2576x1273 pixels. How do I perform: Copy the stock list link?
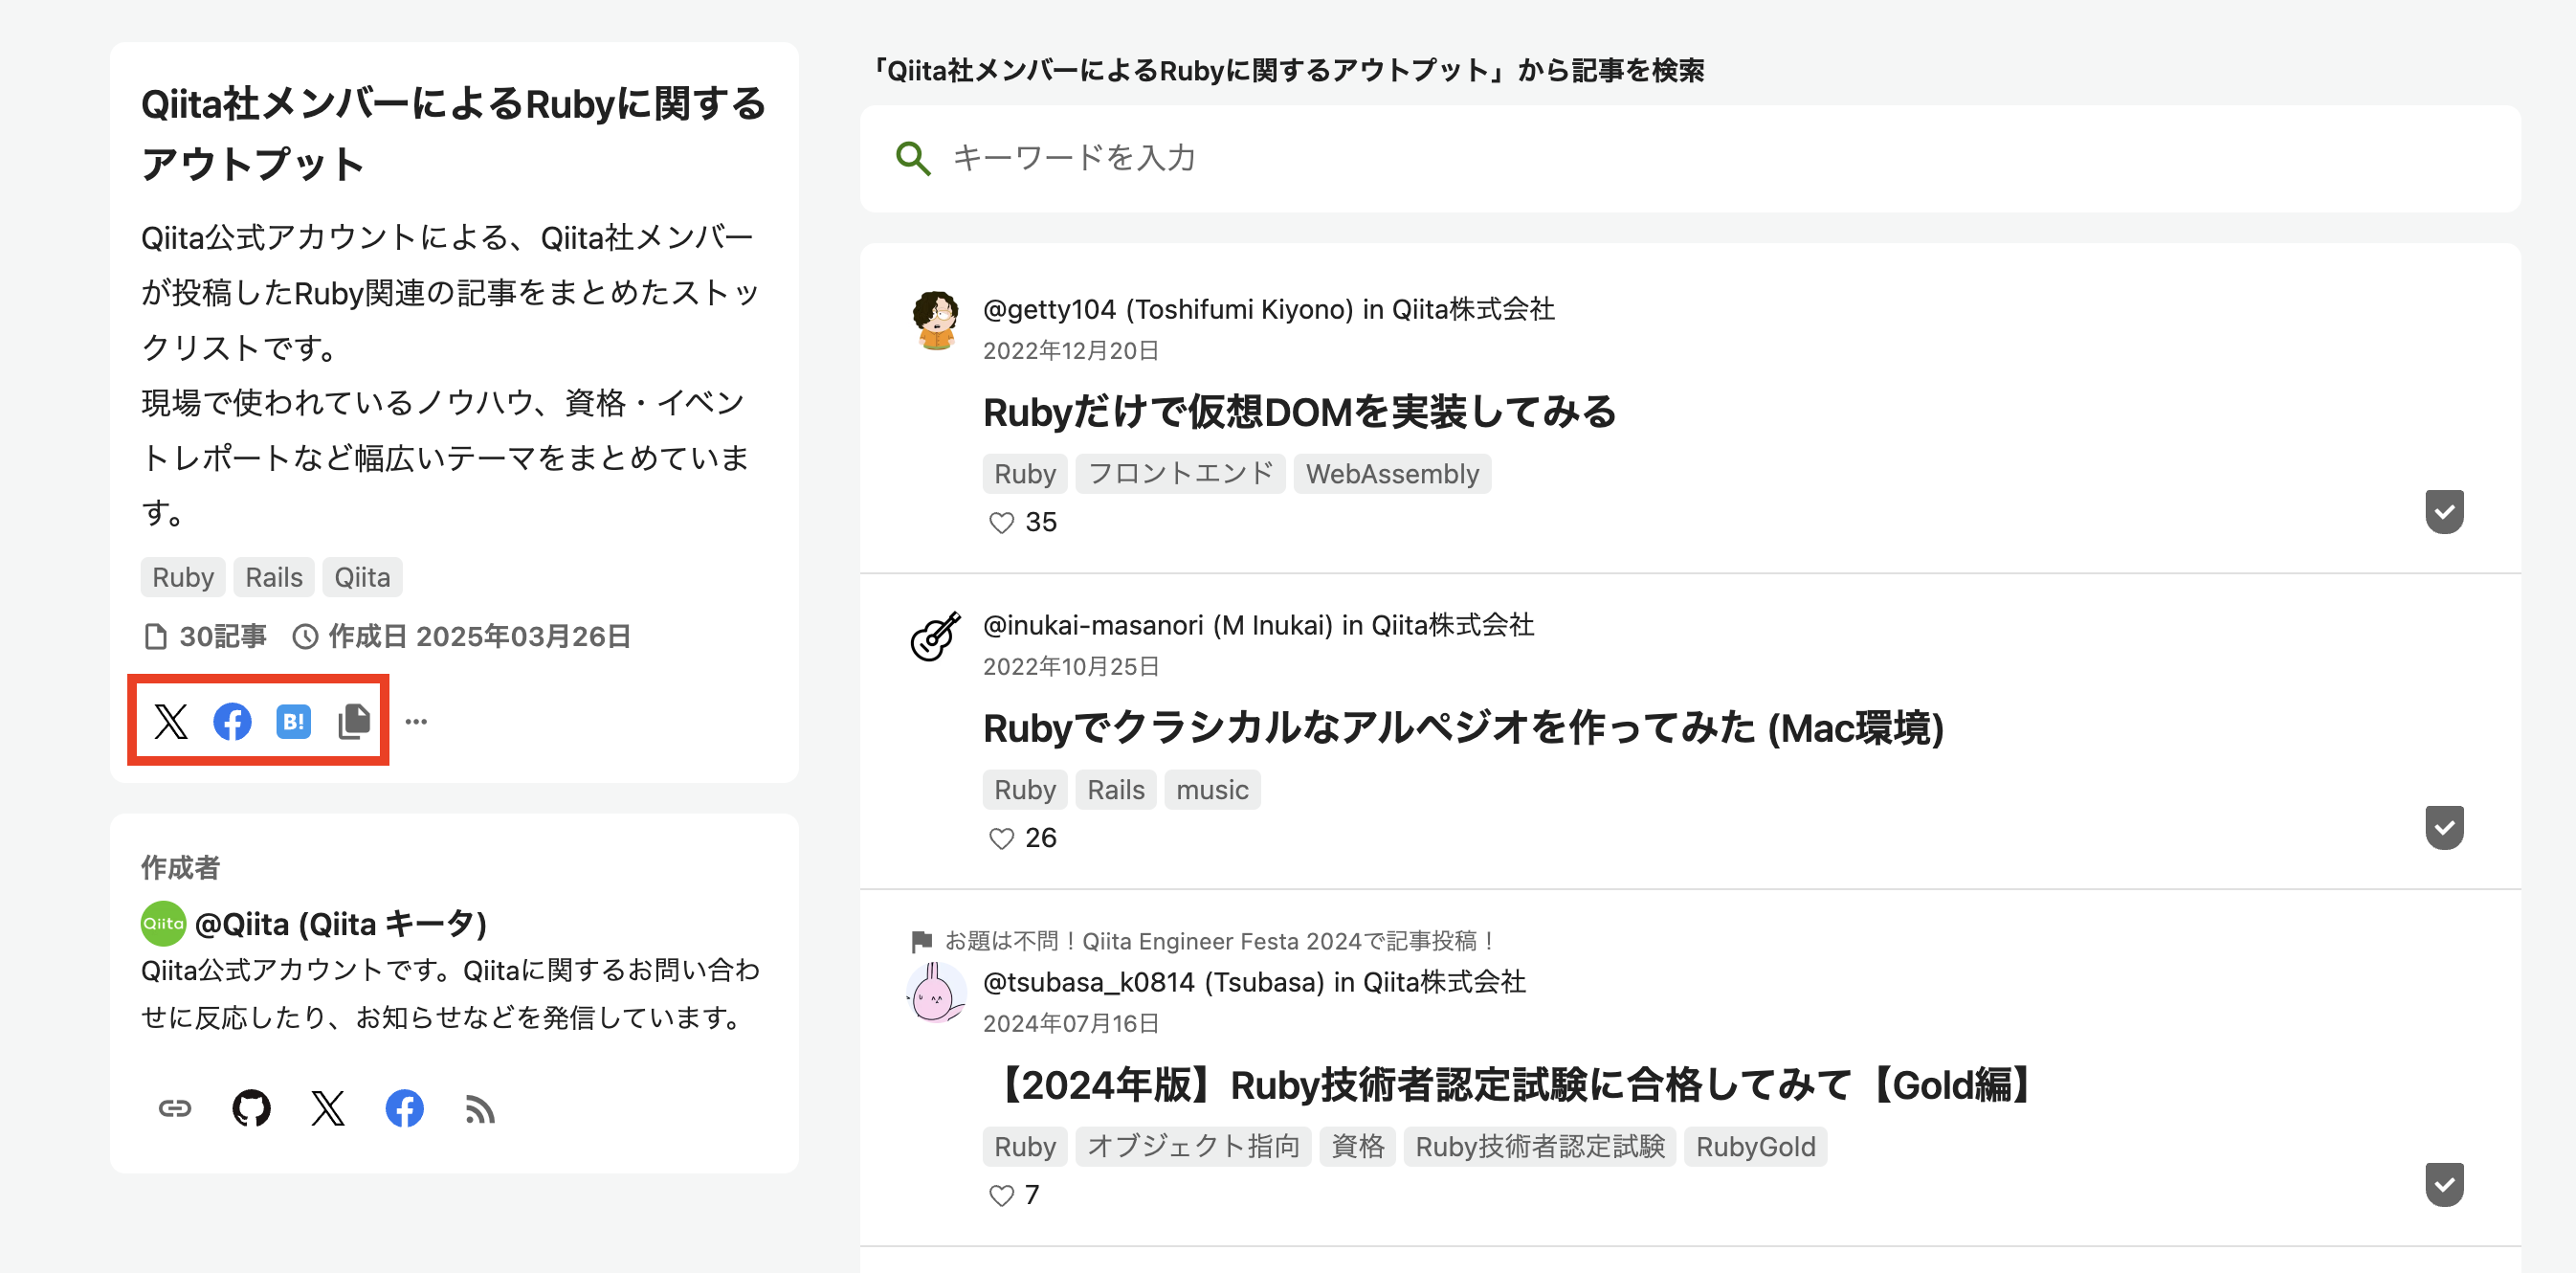(x=354, y=721)
